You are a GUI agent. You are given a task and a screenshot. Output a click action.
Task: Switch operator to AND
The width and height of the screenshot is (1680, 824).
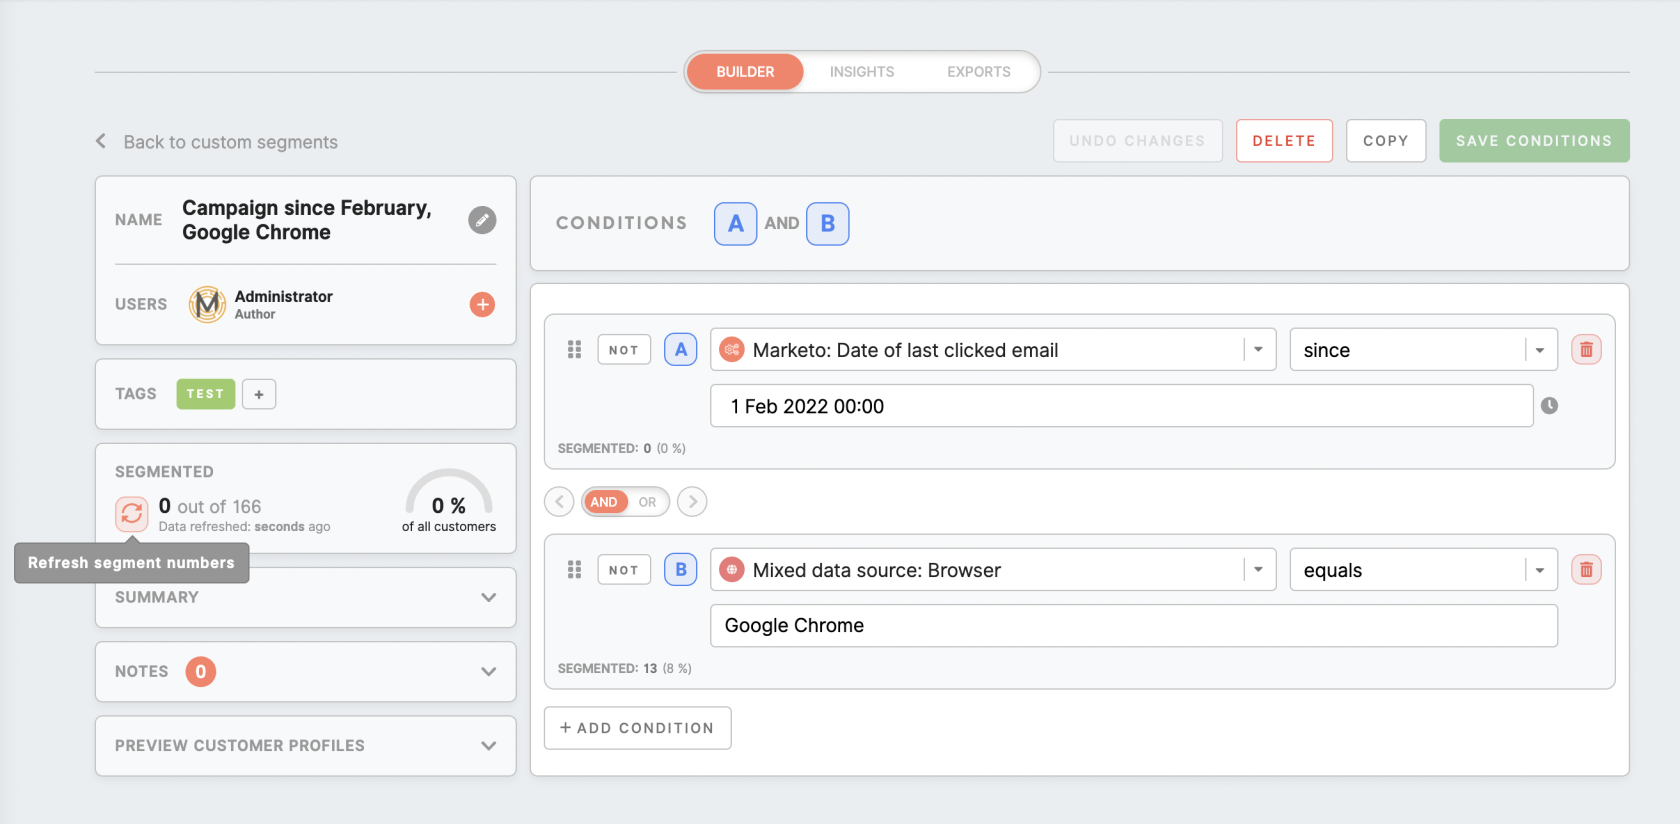[x=604, y=502]
